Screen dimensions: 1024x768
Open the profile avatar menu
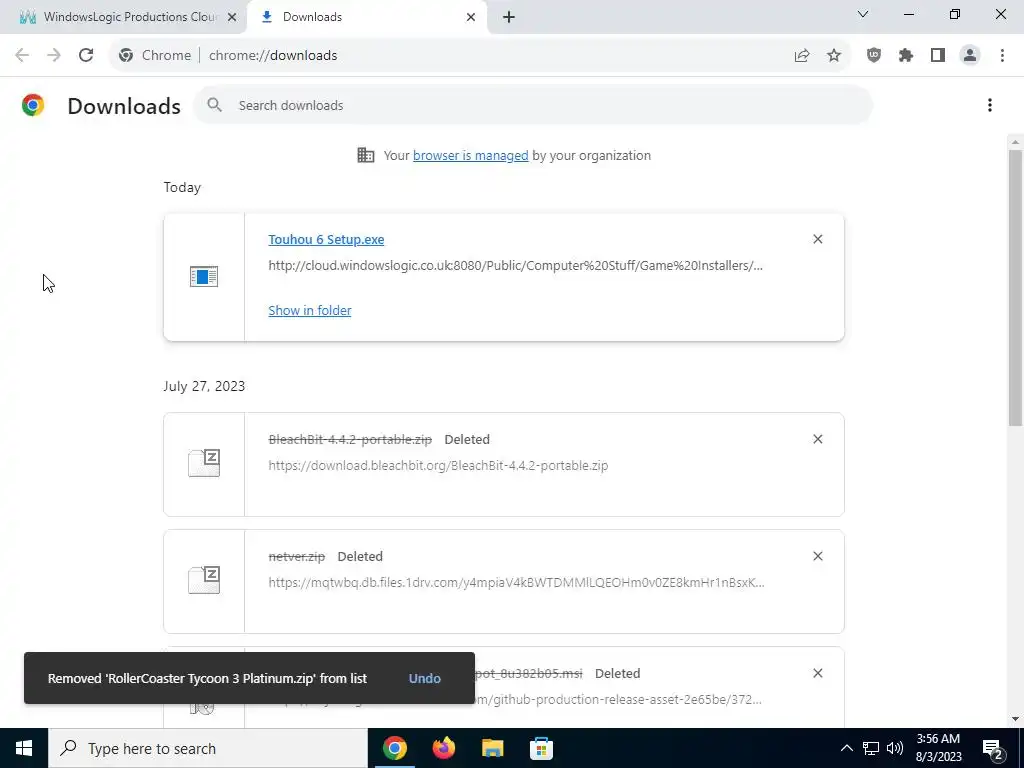[970, 56]
